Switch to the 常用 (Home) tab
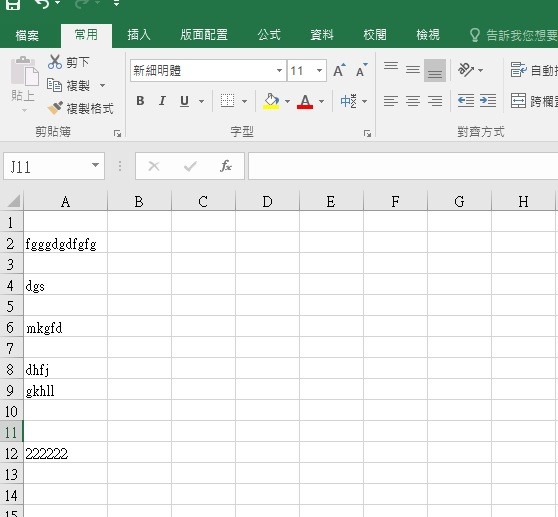The width and height of the screenshot is (558, 517). pos(86,35)
